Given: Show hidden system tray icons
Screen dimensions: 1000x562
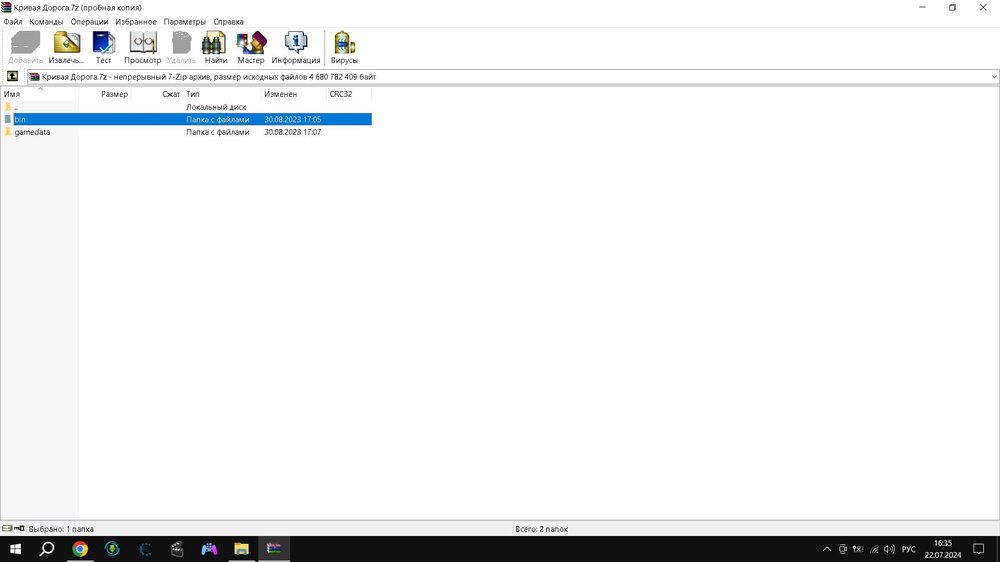Looking at the screenshot, I should coord(827,549).
